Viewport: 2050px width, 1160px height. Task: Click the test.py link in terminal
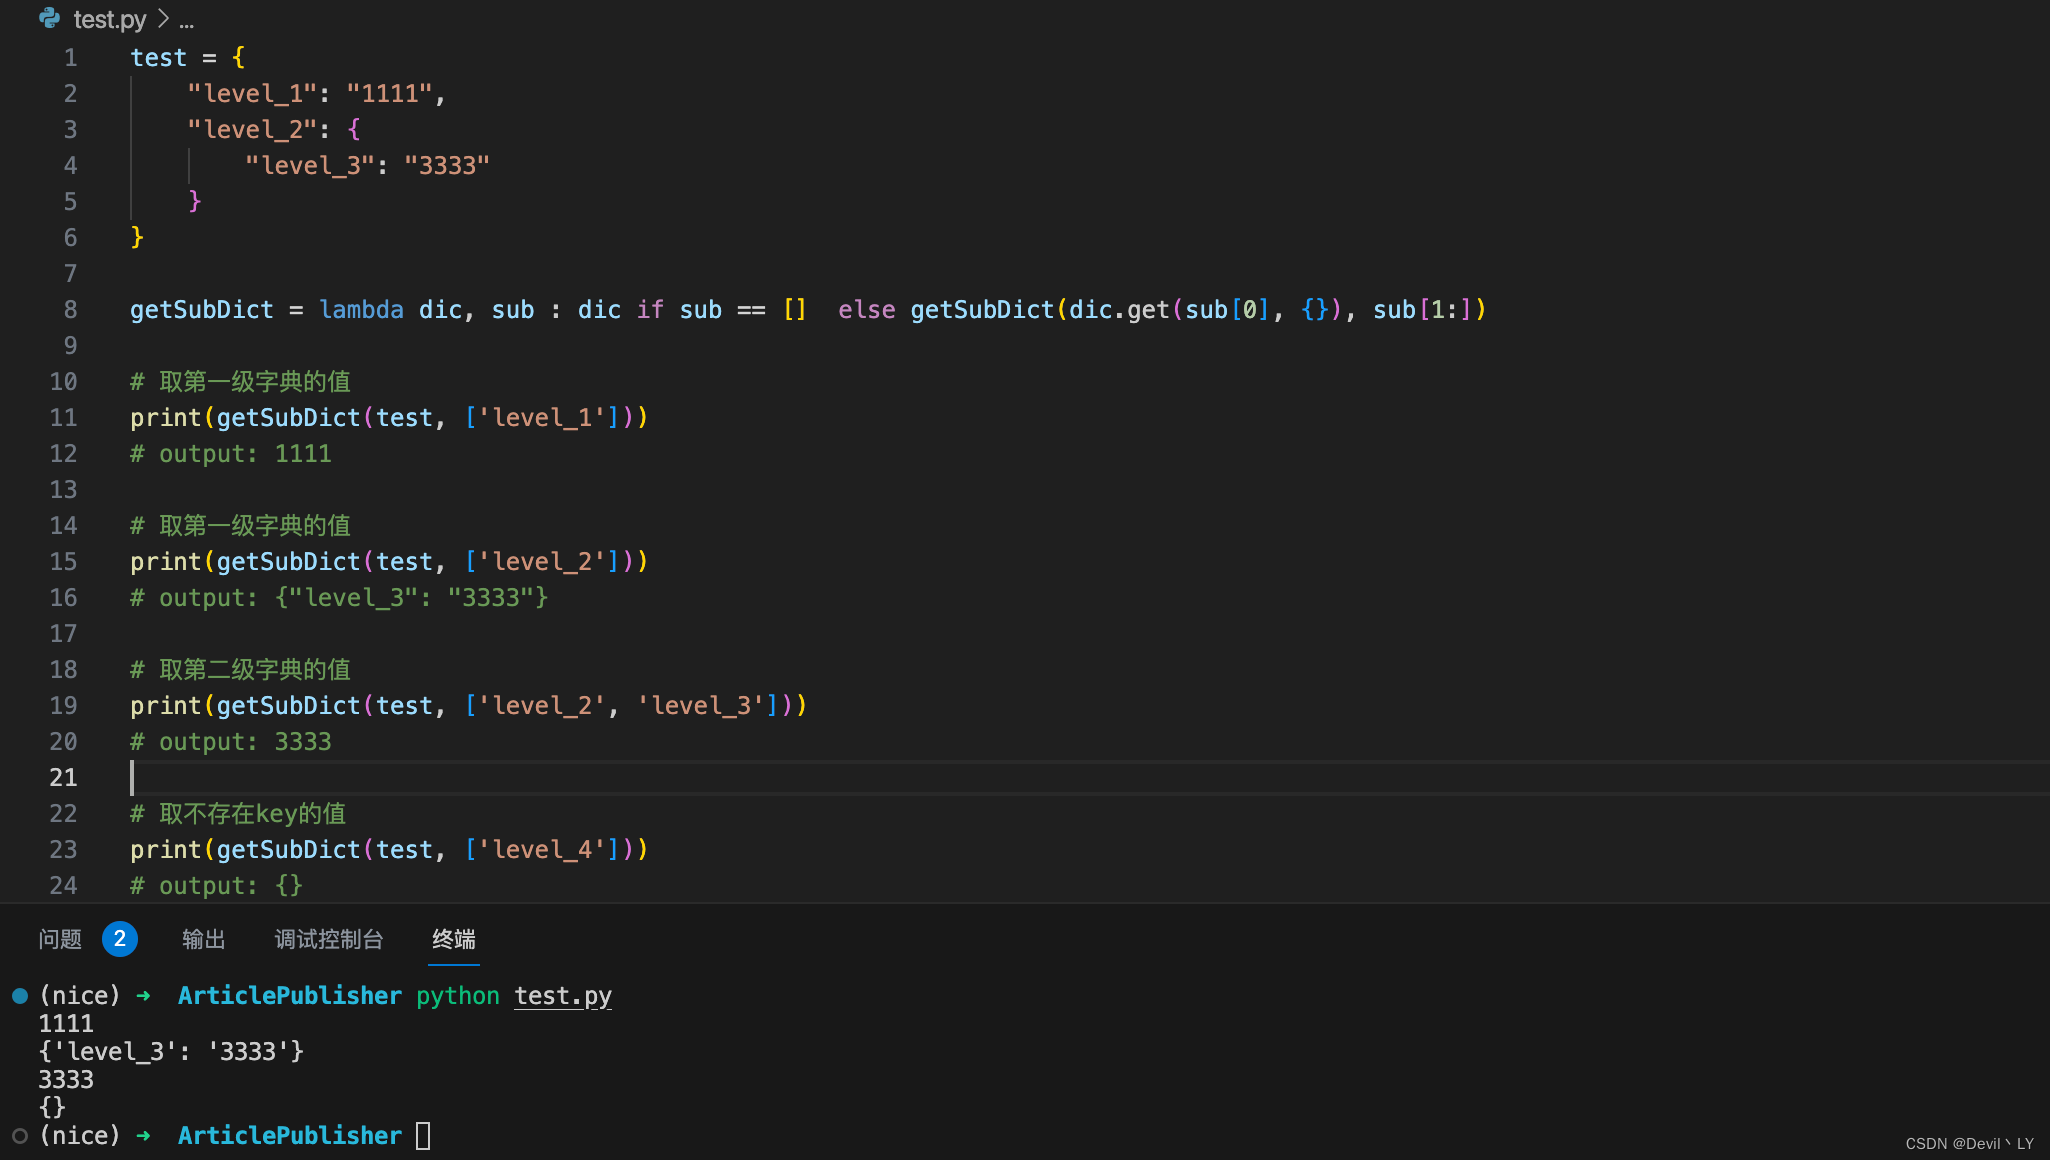563,996
